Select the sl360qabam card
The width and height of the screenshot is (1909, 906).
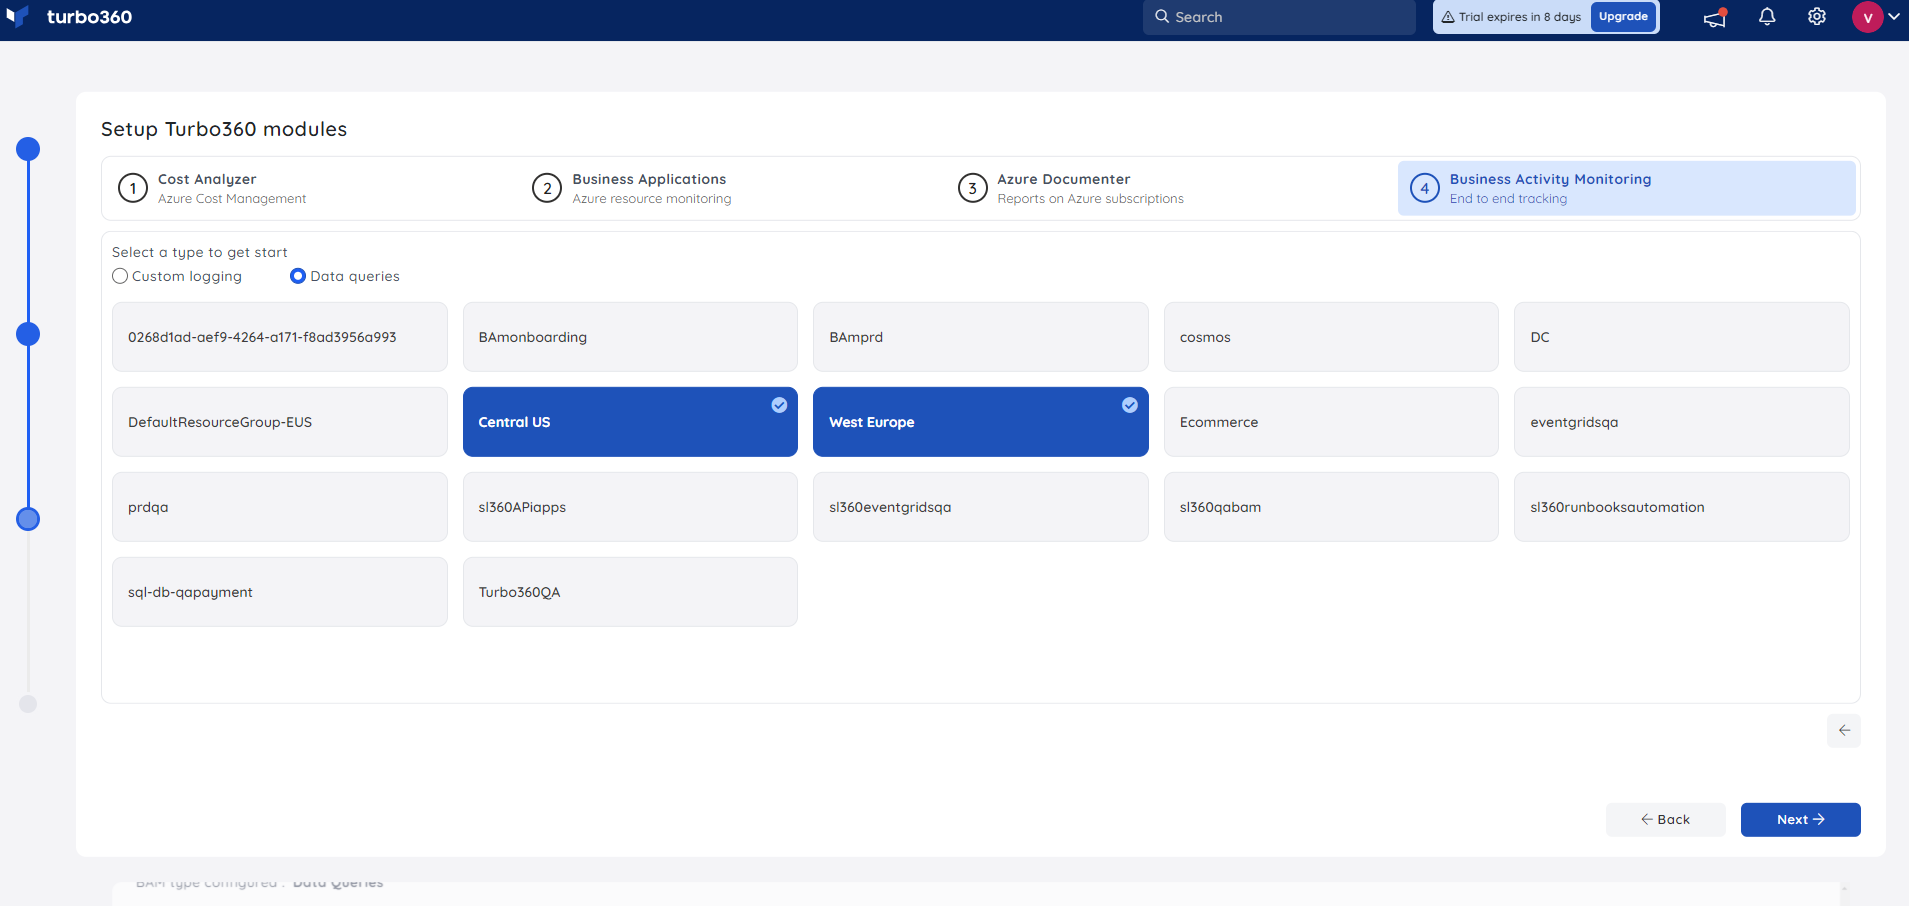[1331, 507]
